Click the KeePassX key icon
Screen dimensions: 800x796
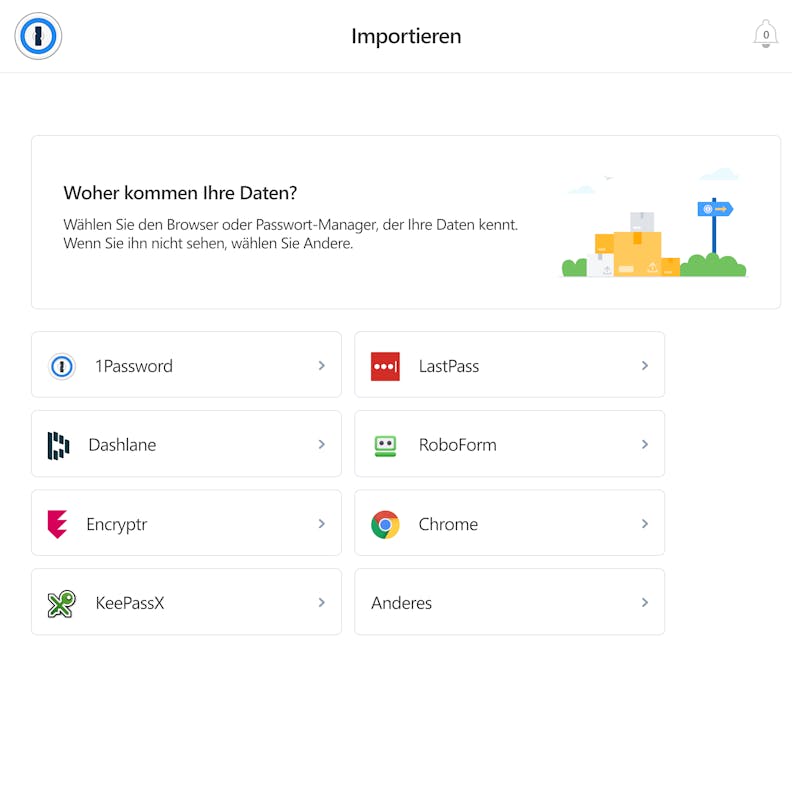pos(61,604)
